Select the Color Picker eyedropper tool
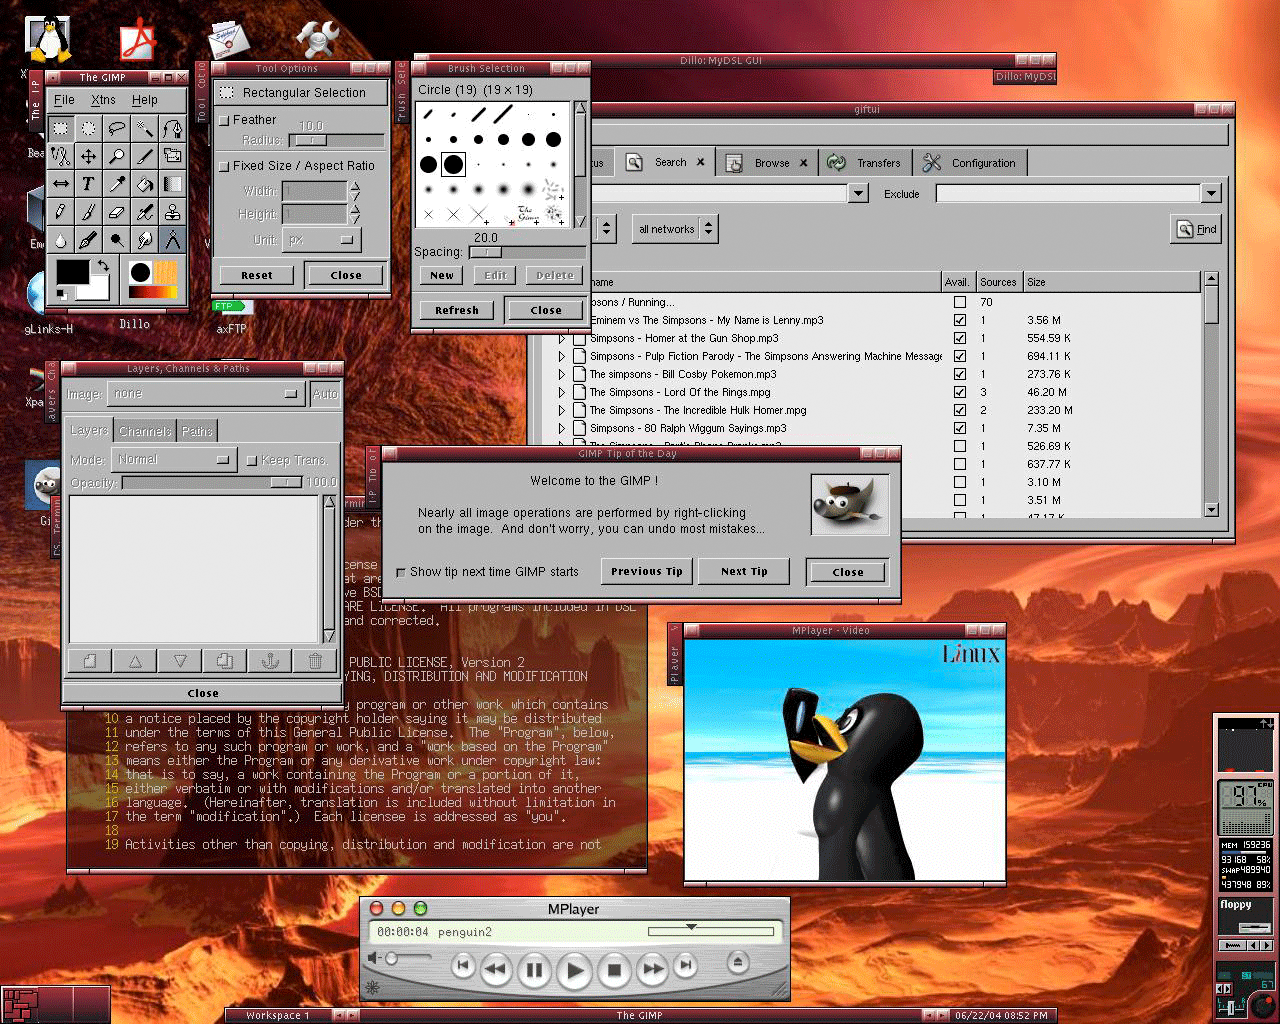Screen dimensions: 1280x1024 (x=117, y=184)
